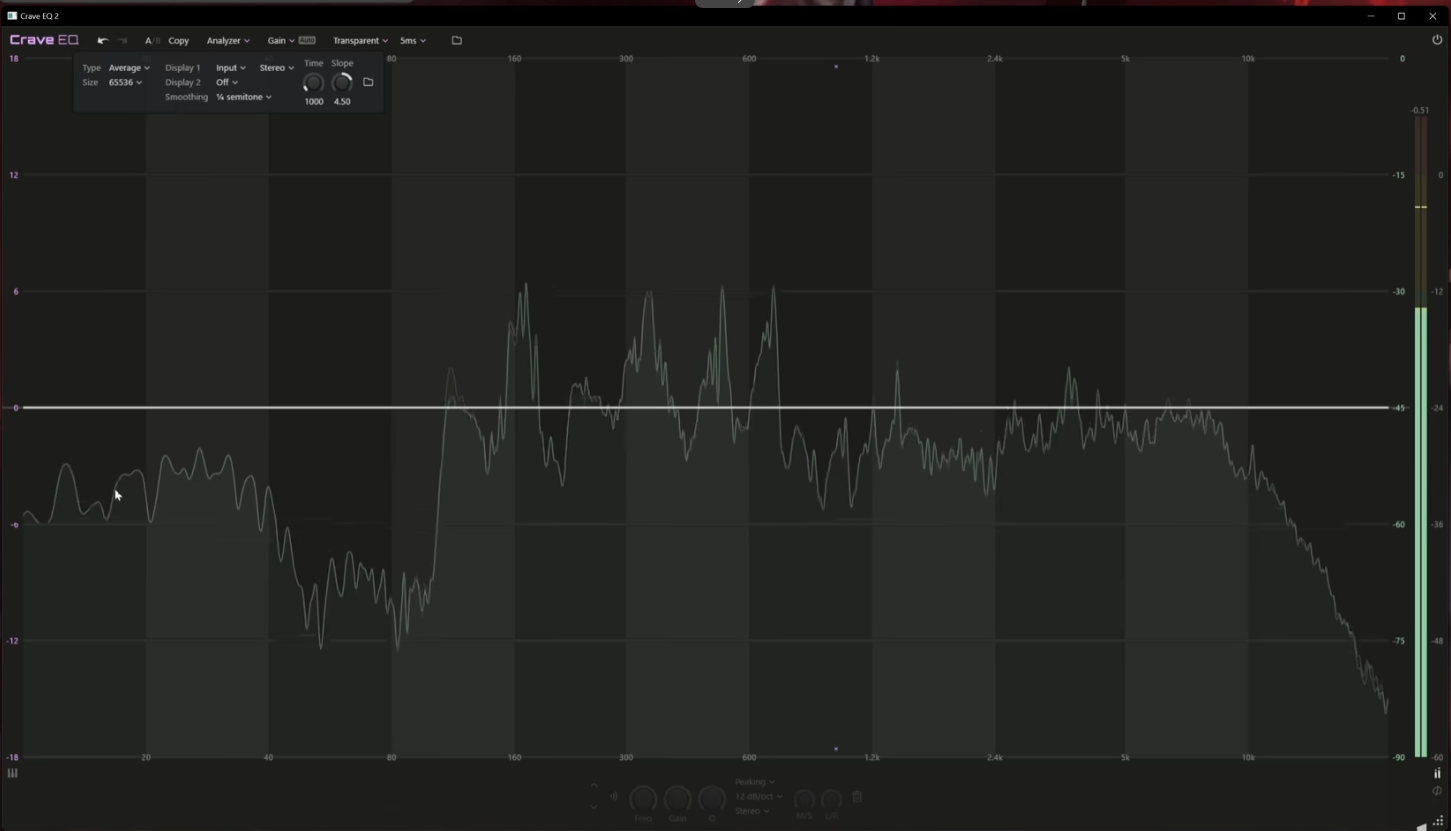Toggle the band solo speaker icon

[x=614, y=797]
